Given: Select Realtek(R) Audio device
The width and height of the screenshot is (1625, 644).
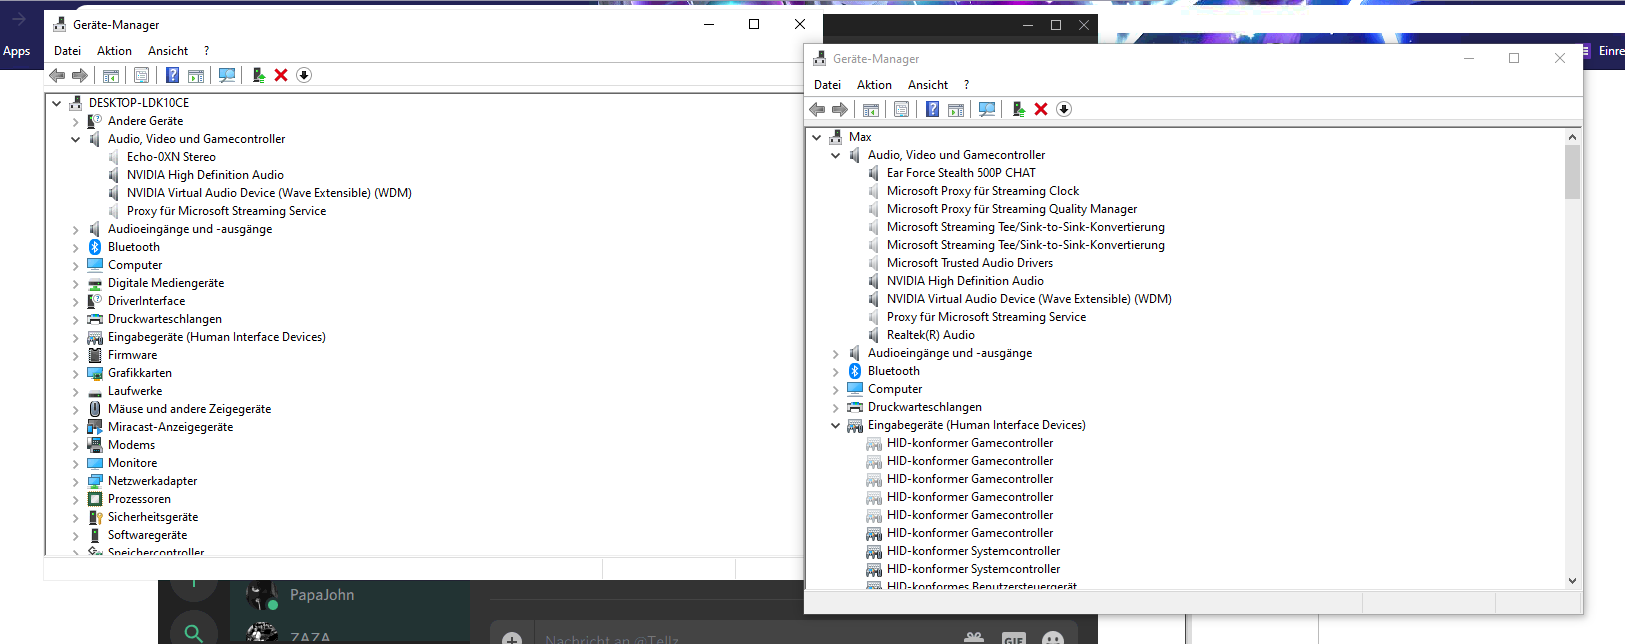Looking at the screenshot, I should click(930, 335).
